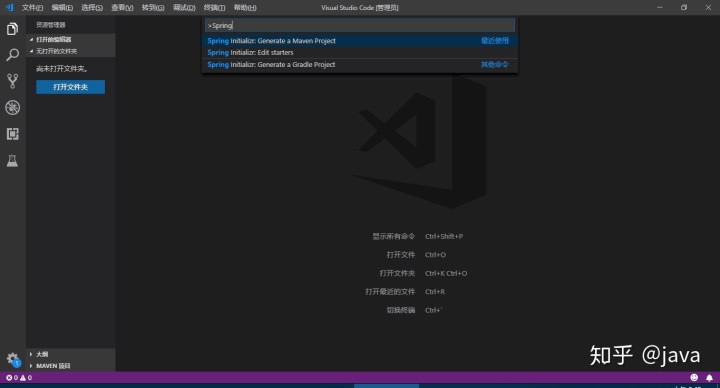The height and width of the screenshot is (388, 720).
Task: Open the 文件(F) menu
Action: 32,8
